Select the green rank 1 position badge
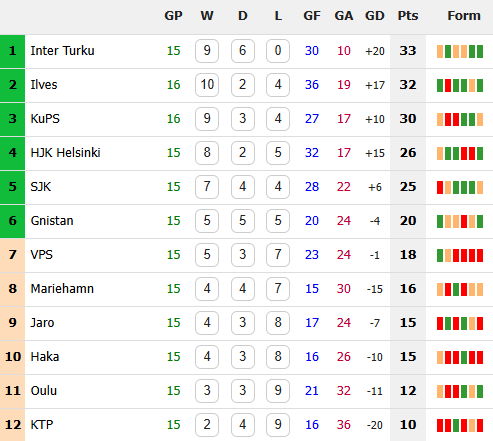The width and height of the screenshot is (493, 441). coord(12,51)
